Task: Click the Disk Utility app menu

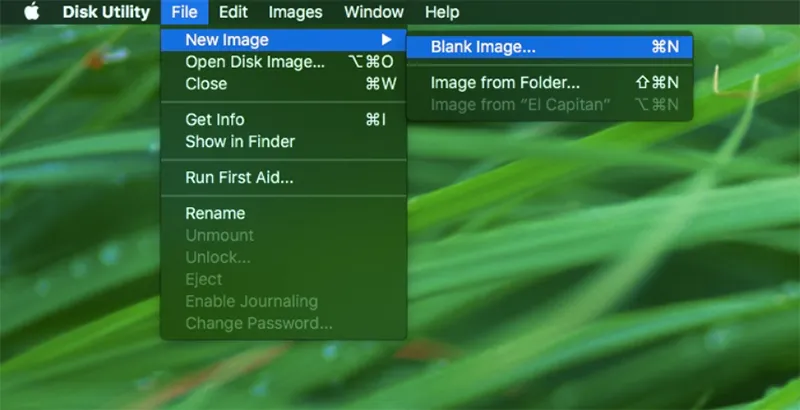Action: (106, 12)
